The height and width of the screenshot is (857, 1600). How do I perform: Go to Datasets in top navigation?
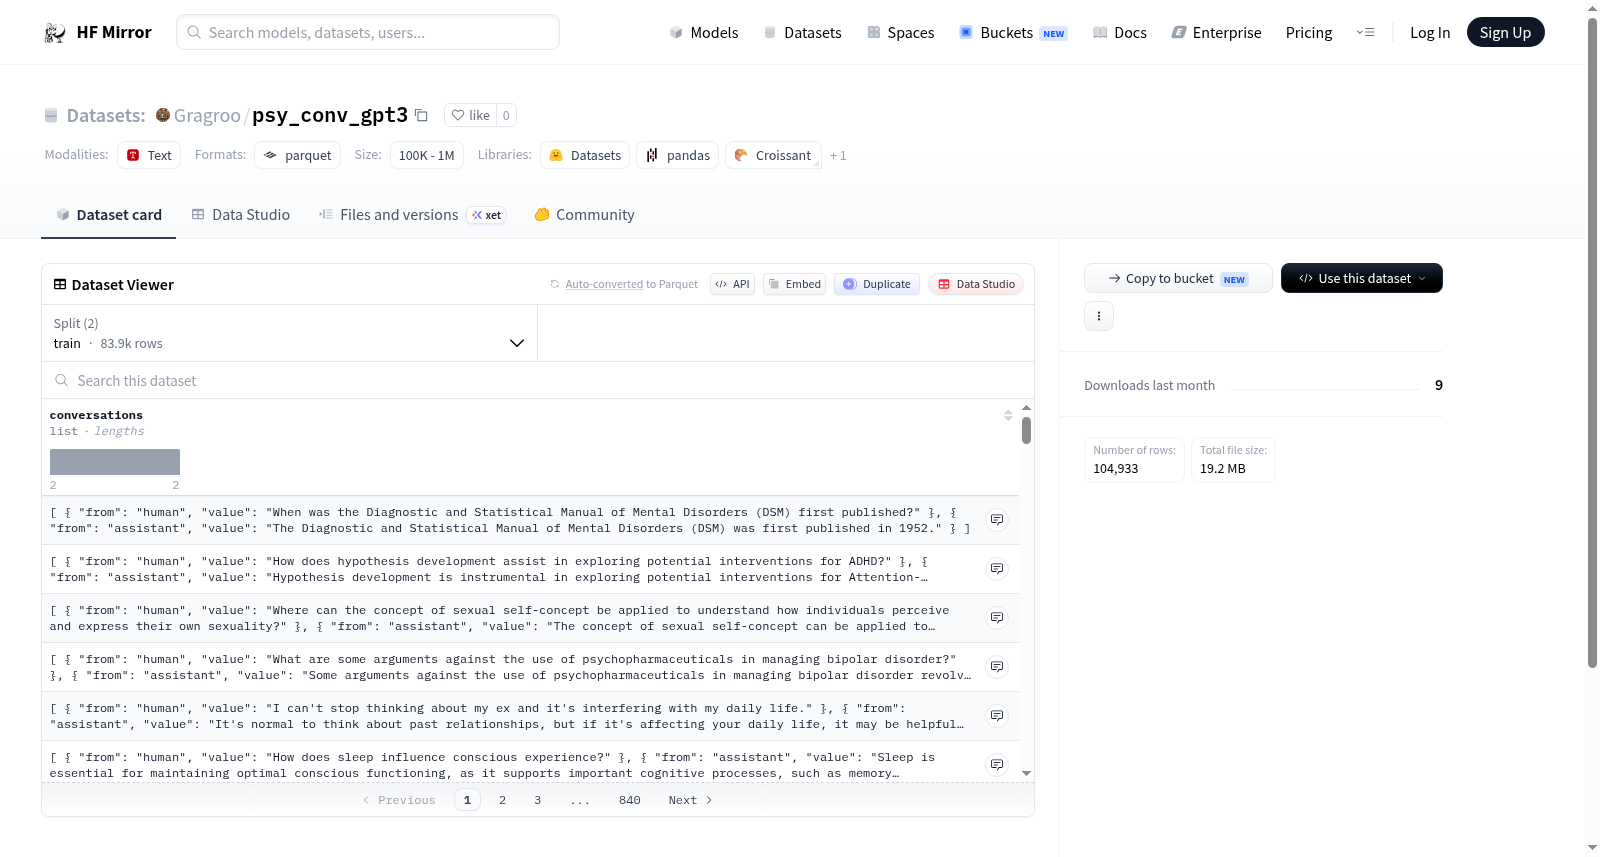[802, 32]
